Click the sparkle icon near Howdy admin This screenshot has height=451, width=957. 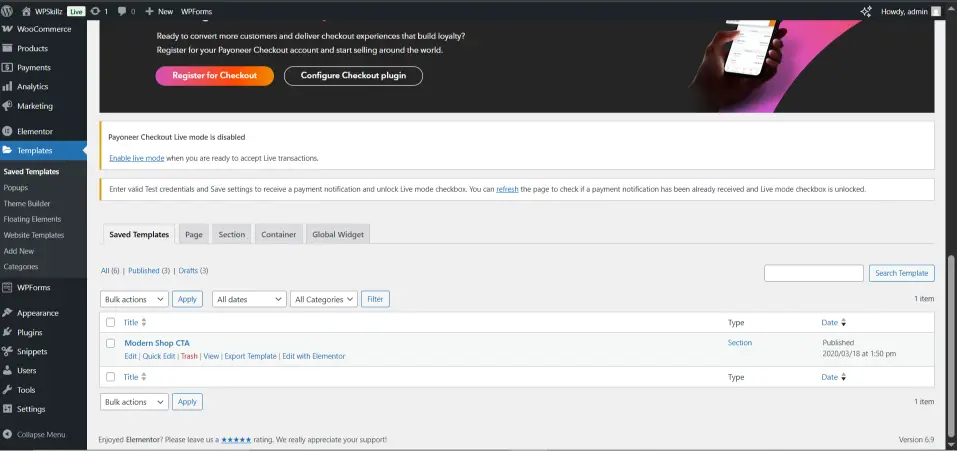[865, 11]
